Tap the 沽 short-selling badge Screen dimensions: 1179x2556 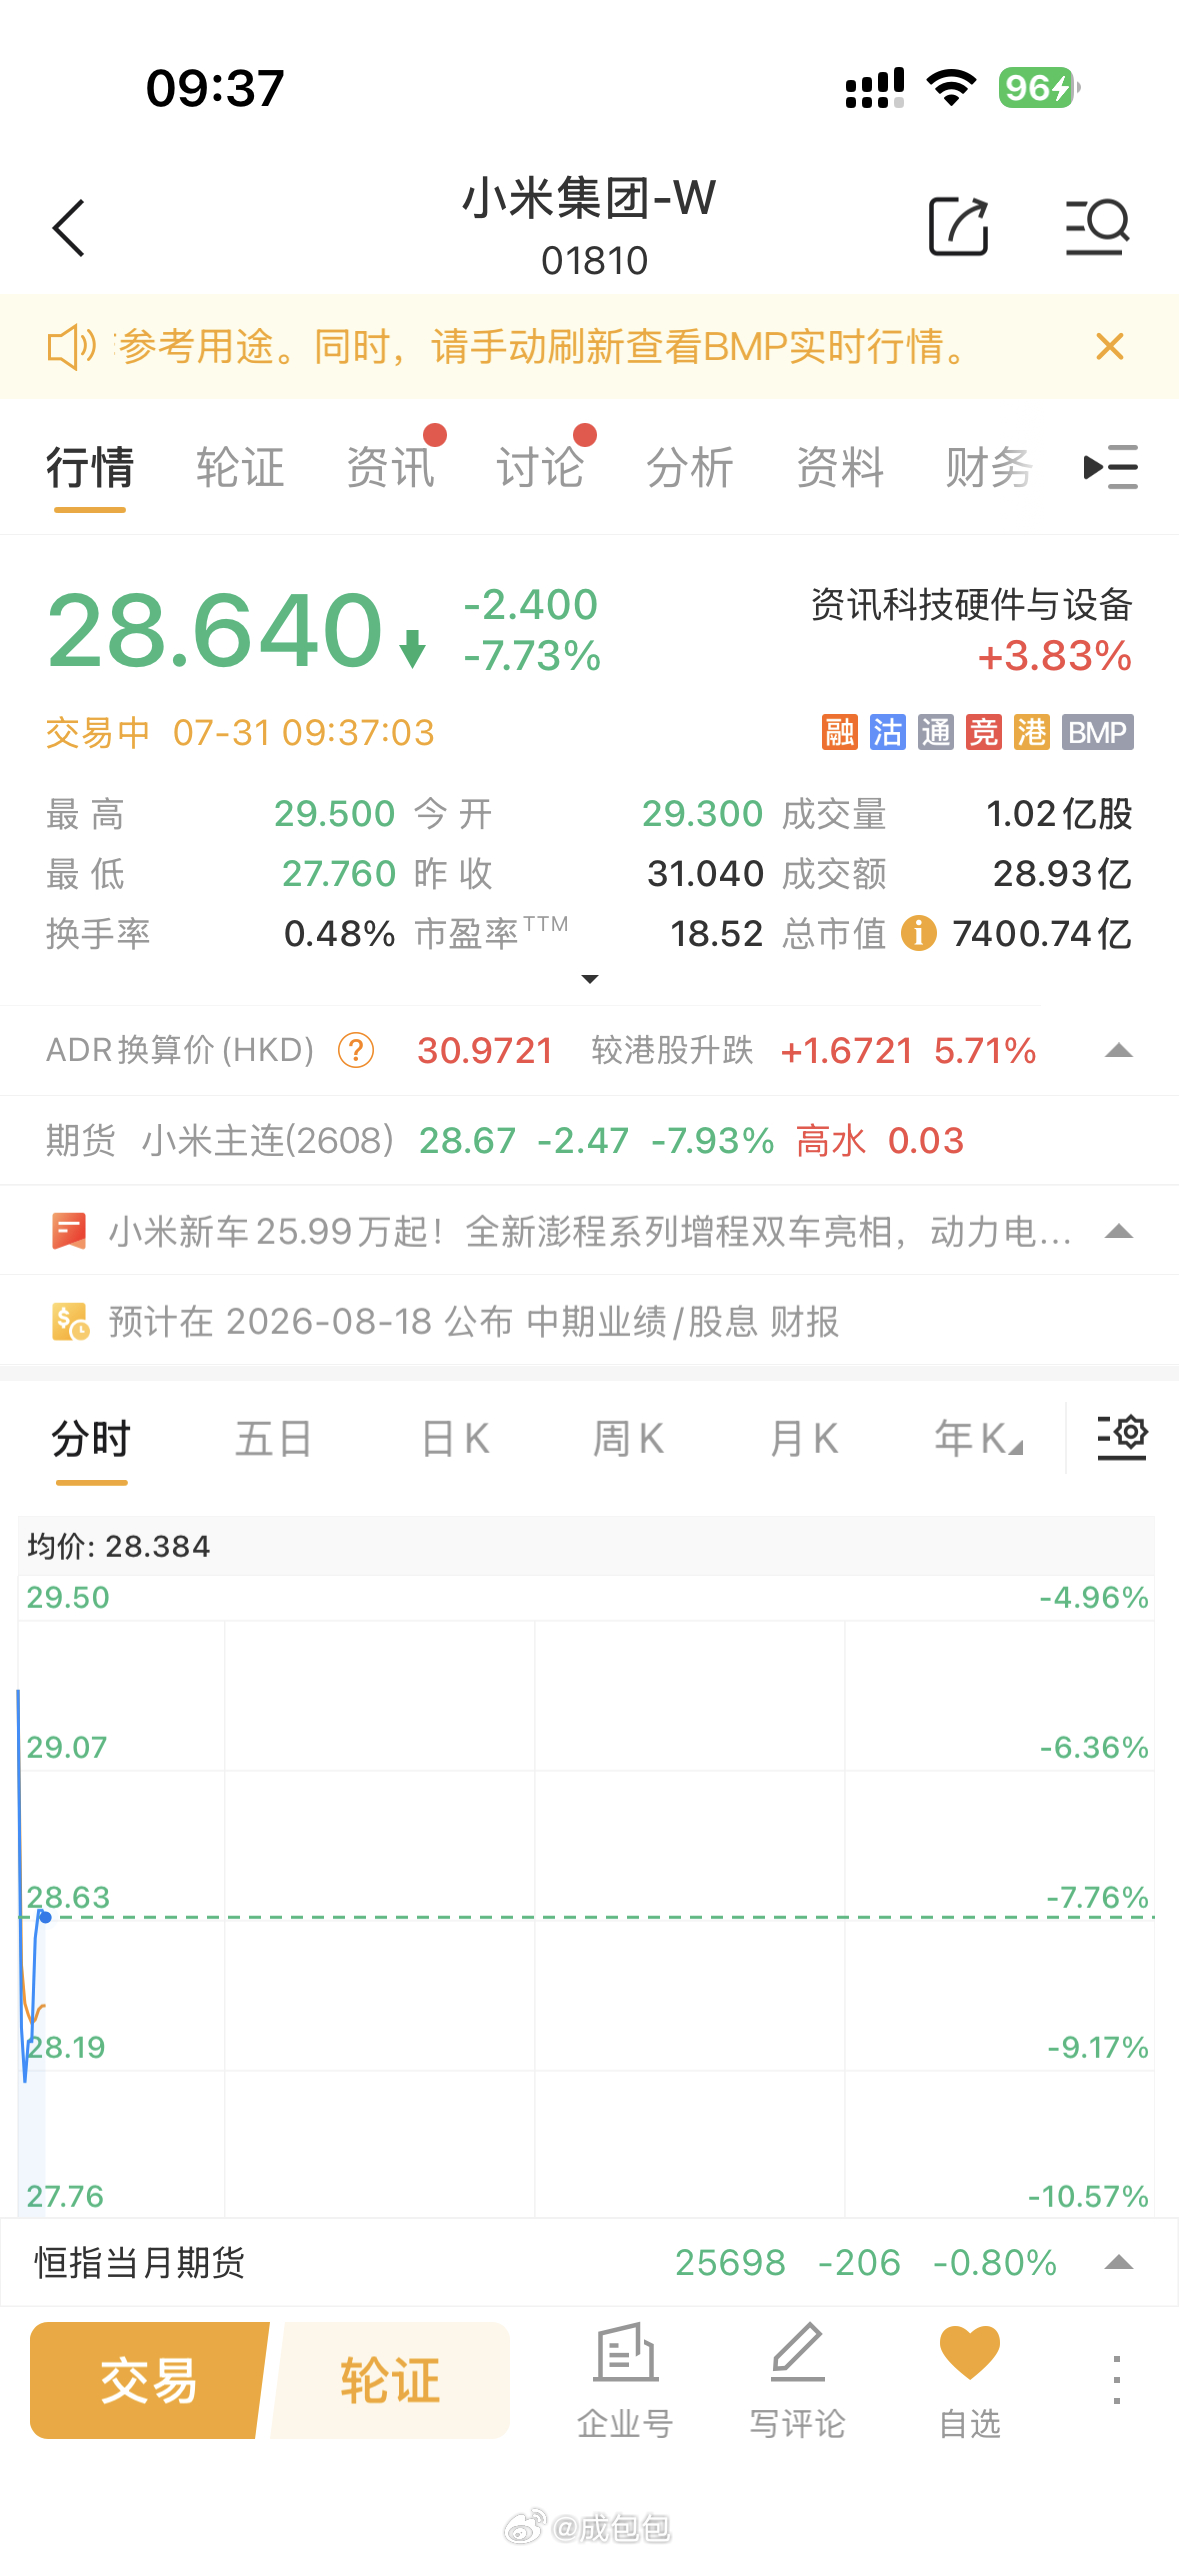point(888,732)
